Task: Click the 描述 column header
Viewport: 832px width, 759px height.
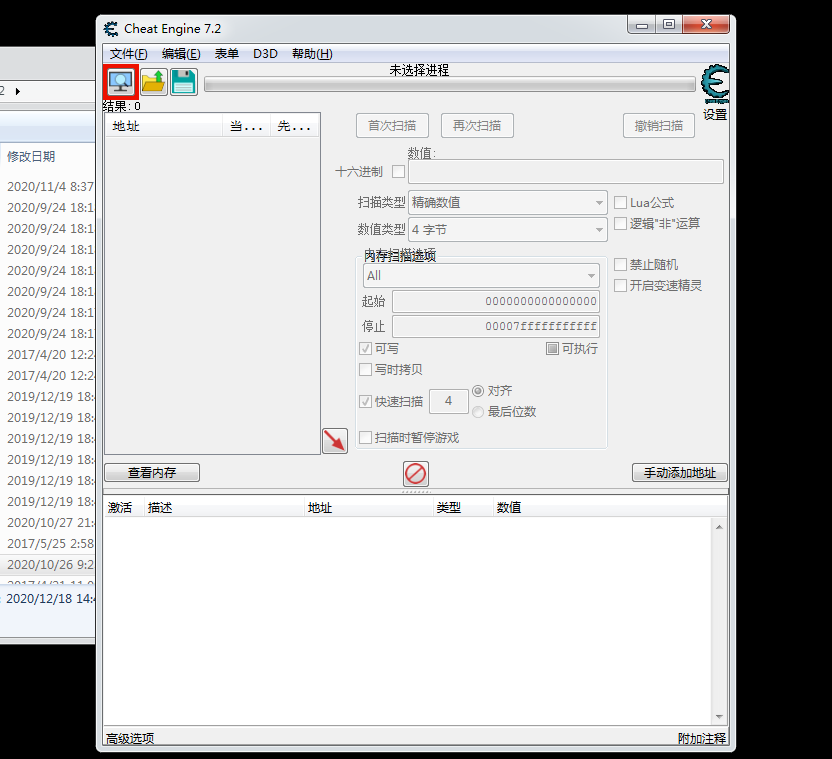Action: 224,507
